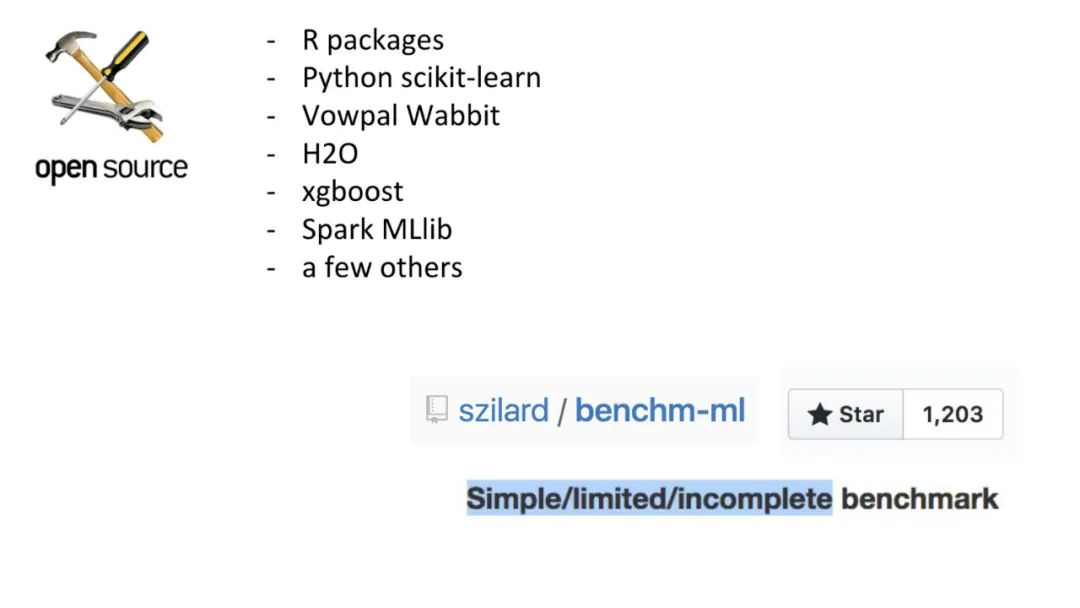Screen dimensions: 1080x608
Task: Choose the "H2O" entry in the list
Action: pos(330,154)
